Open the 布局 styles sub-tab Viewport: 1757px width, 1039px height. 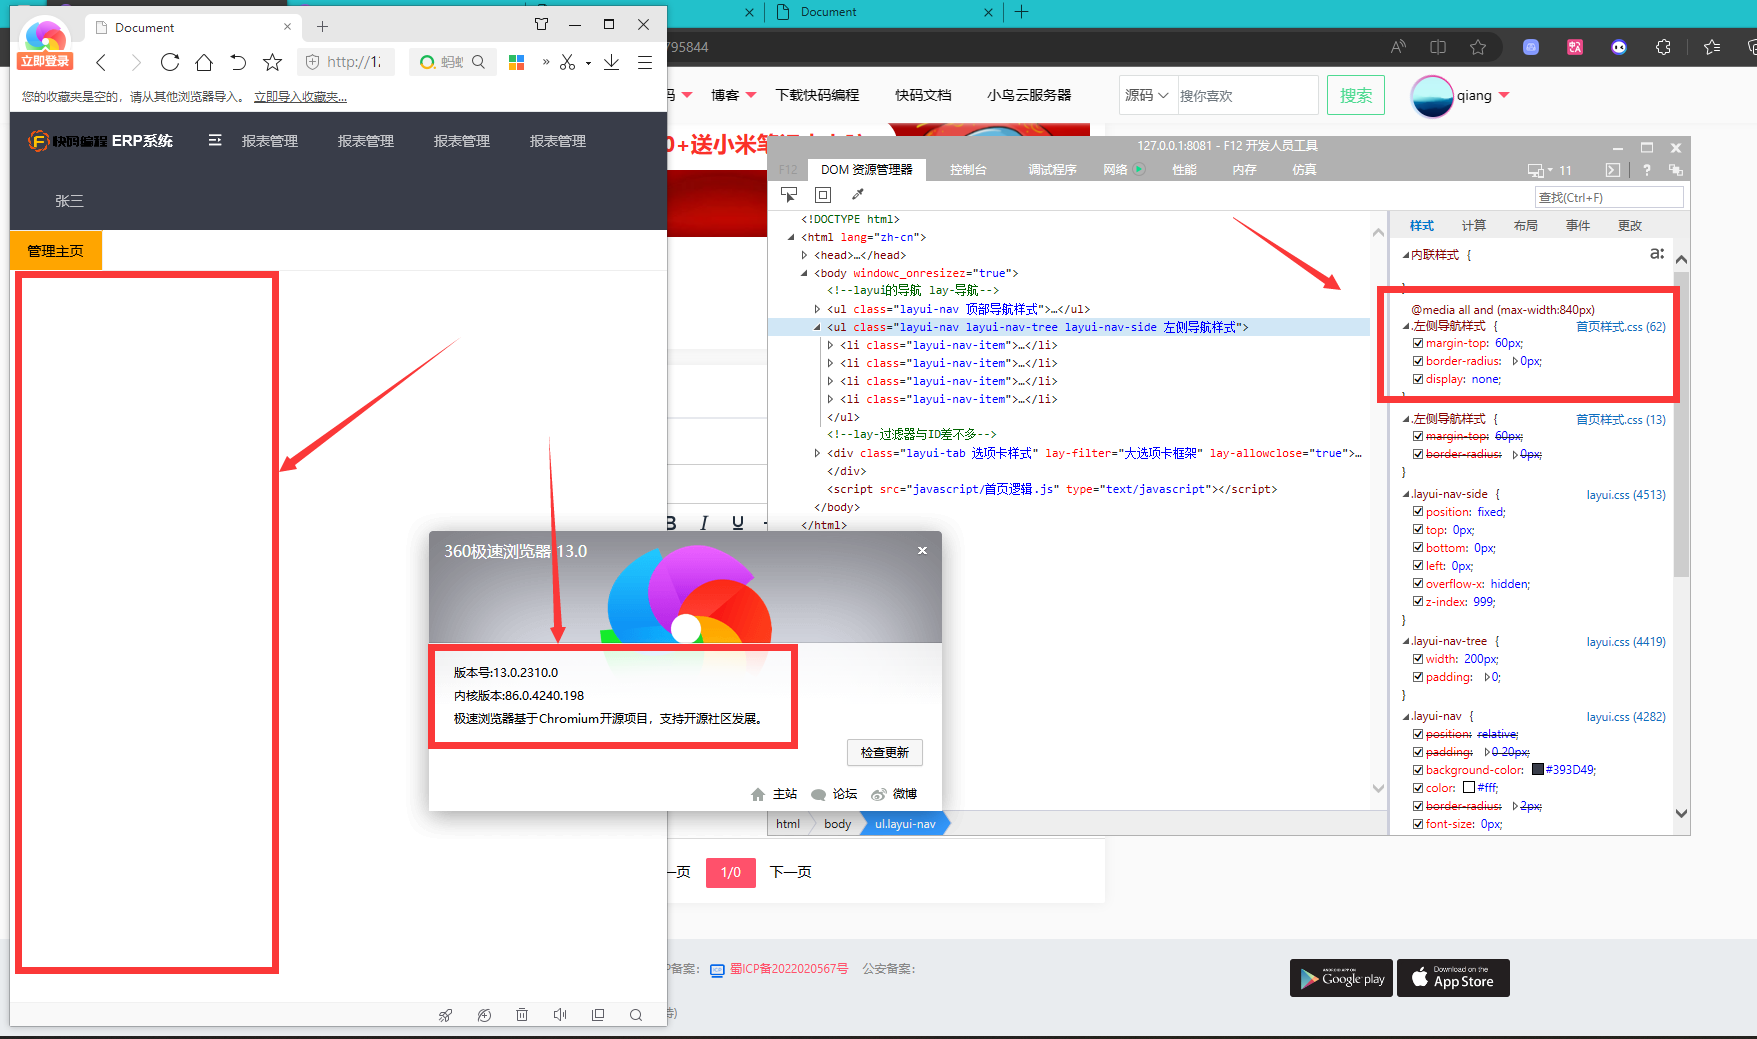[1525, 226]
